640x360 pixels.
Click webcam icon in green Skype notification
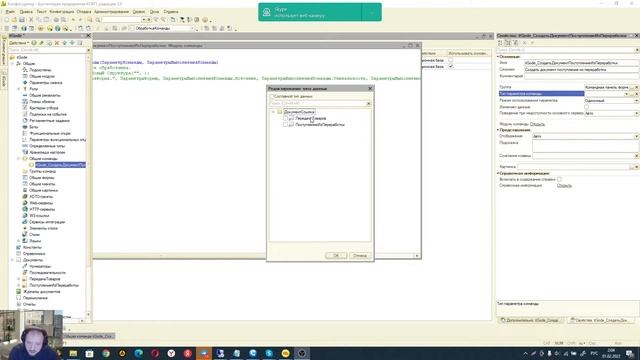267,12
